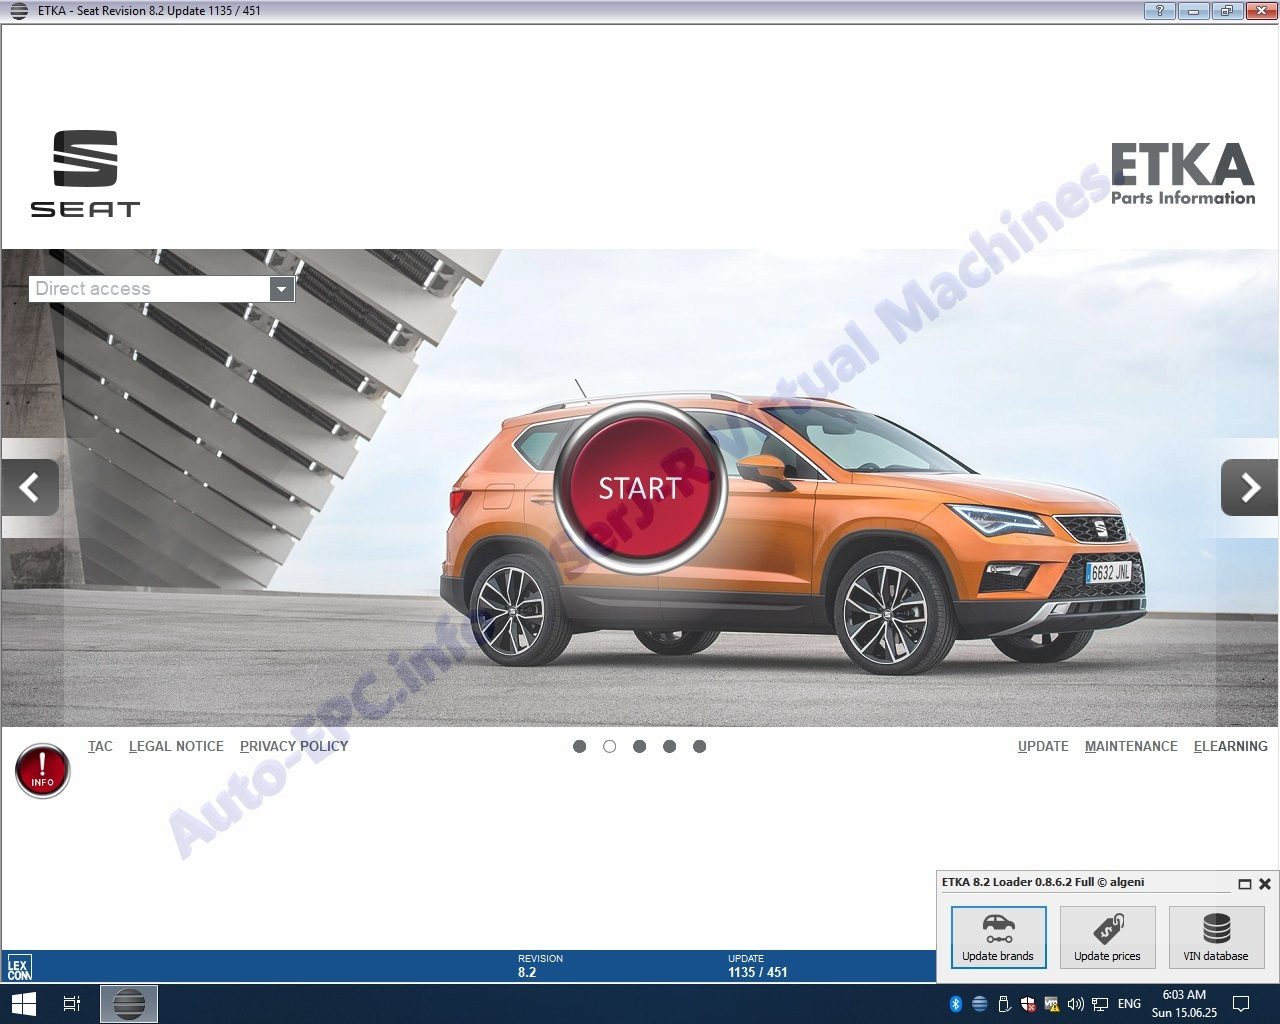Go to previous slide with left arrow
The image size is (1280, 1024).
30,488
